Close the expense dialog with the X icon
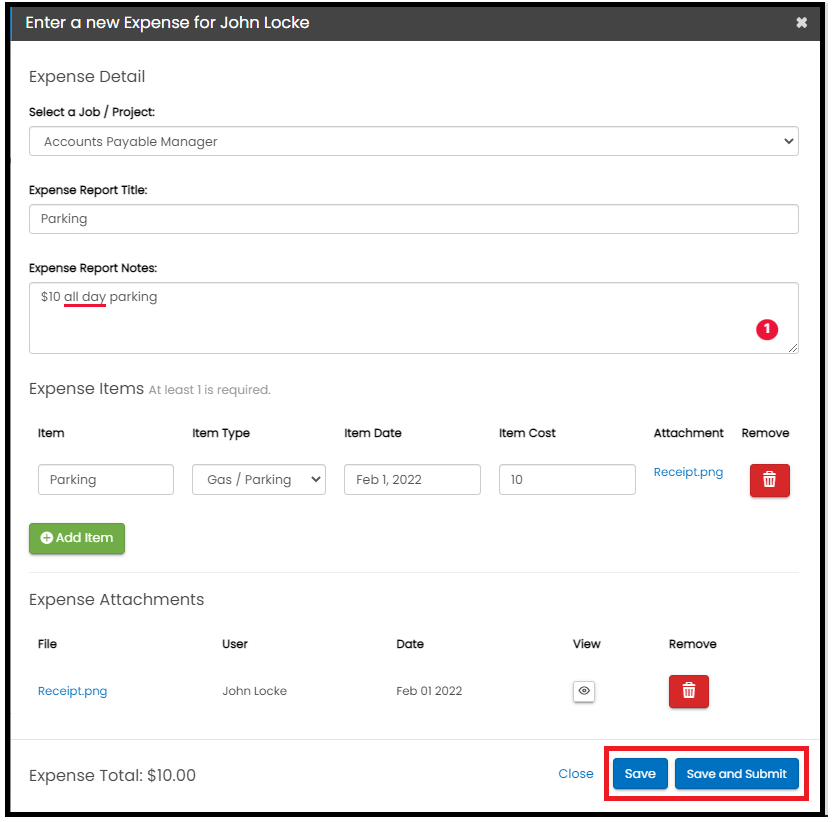832x822 pixels. pos(801,22)
